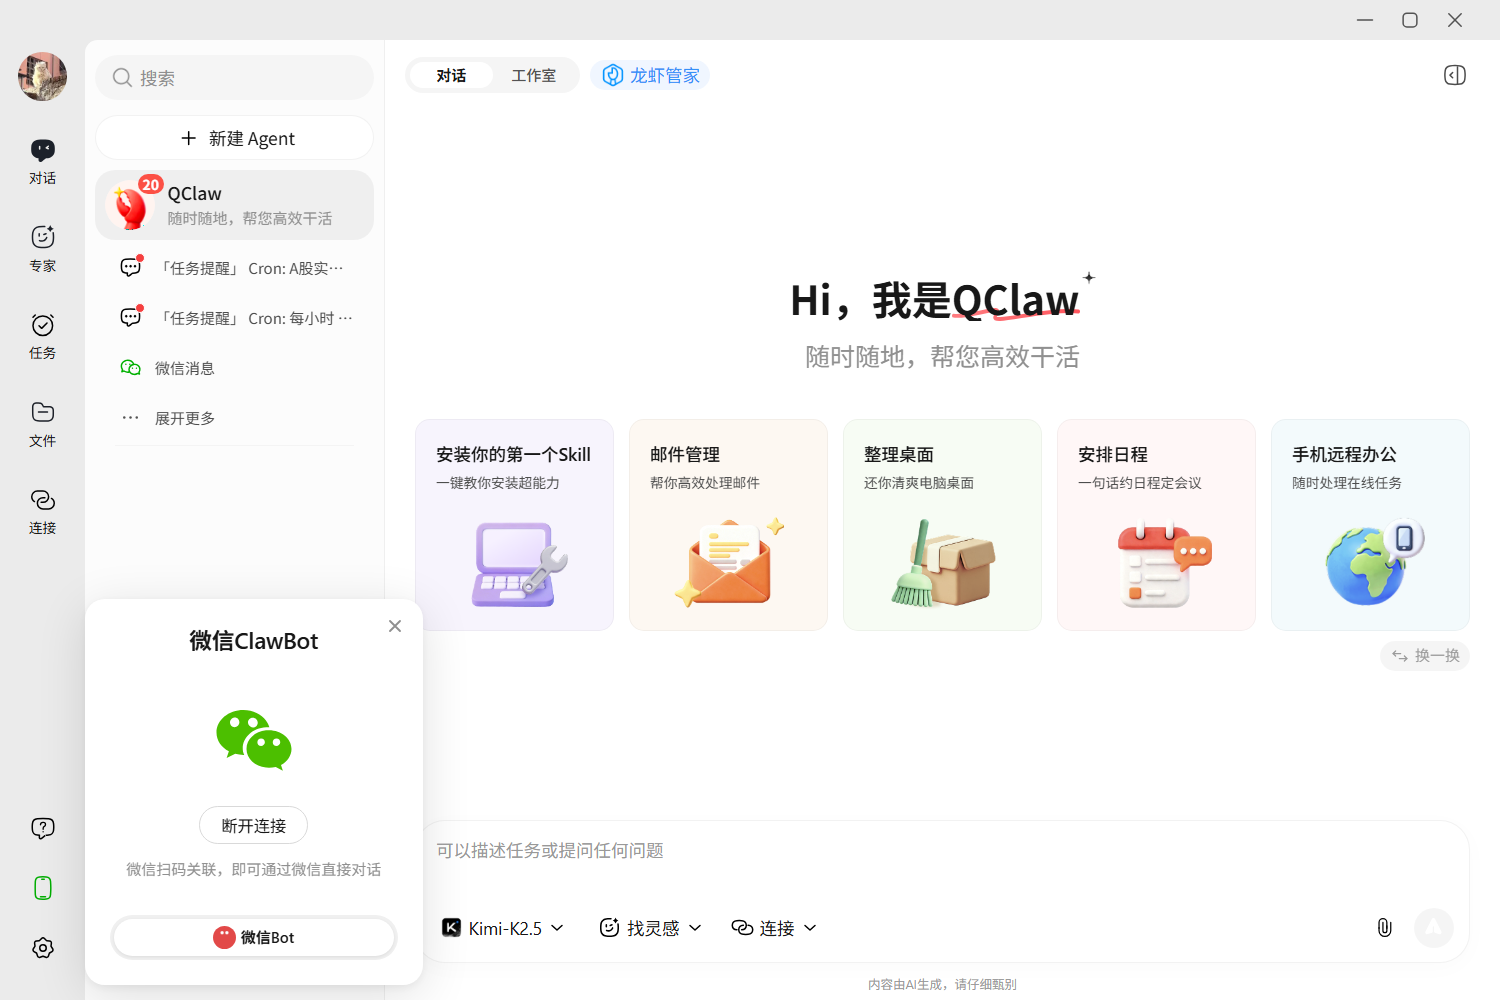
Task: Open the 安排日程 card
Action: [1156, 525]
